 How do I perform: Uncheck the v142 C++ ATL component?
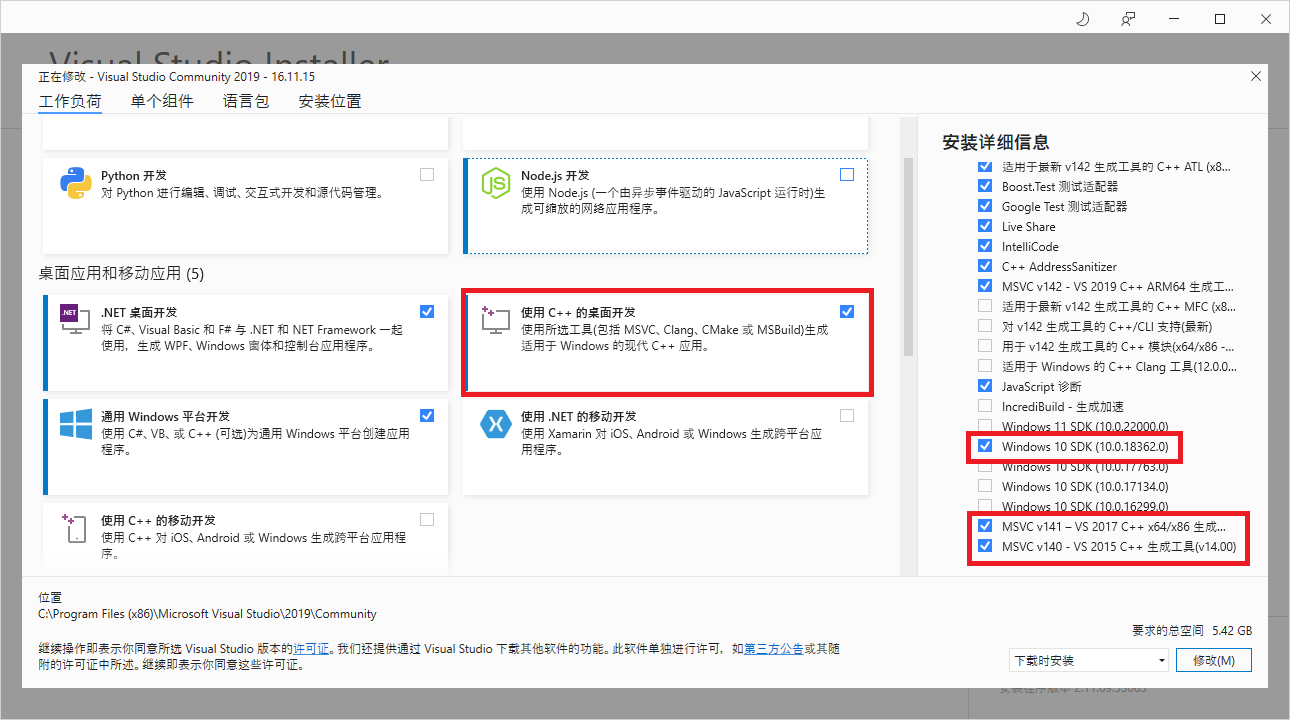[x=985, y=166]
